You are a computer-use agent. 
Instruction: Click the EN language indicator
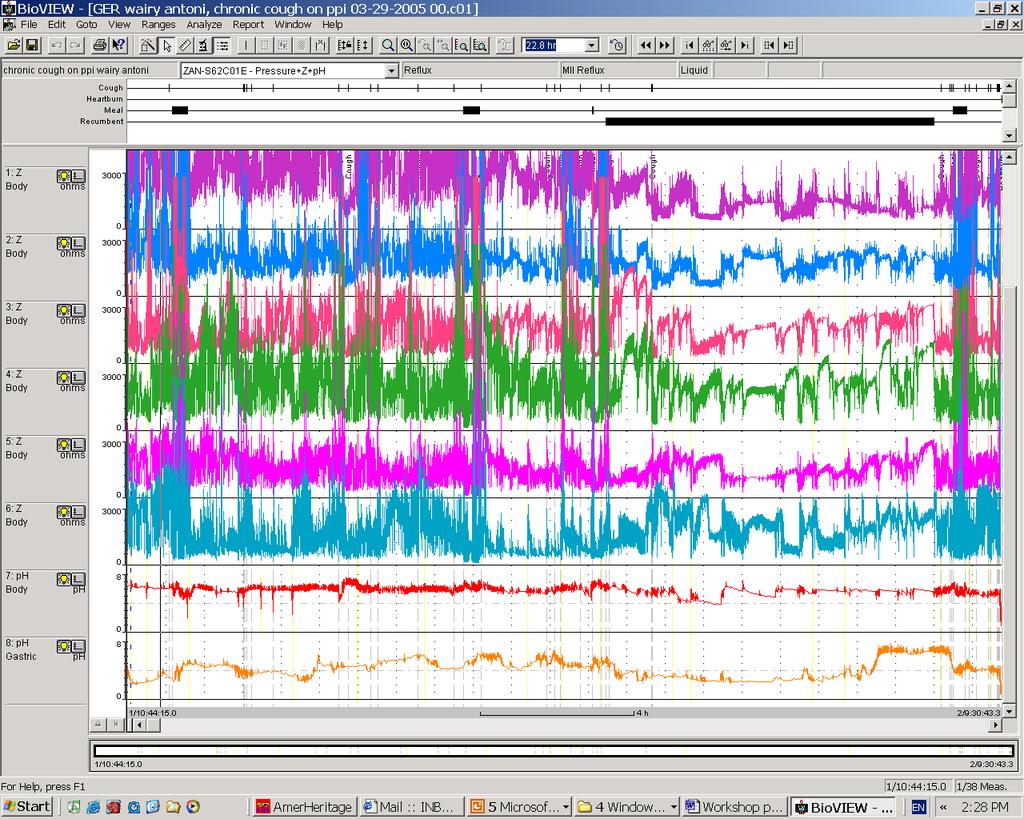pyautogui.click(x=918, y=807)
